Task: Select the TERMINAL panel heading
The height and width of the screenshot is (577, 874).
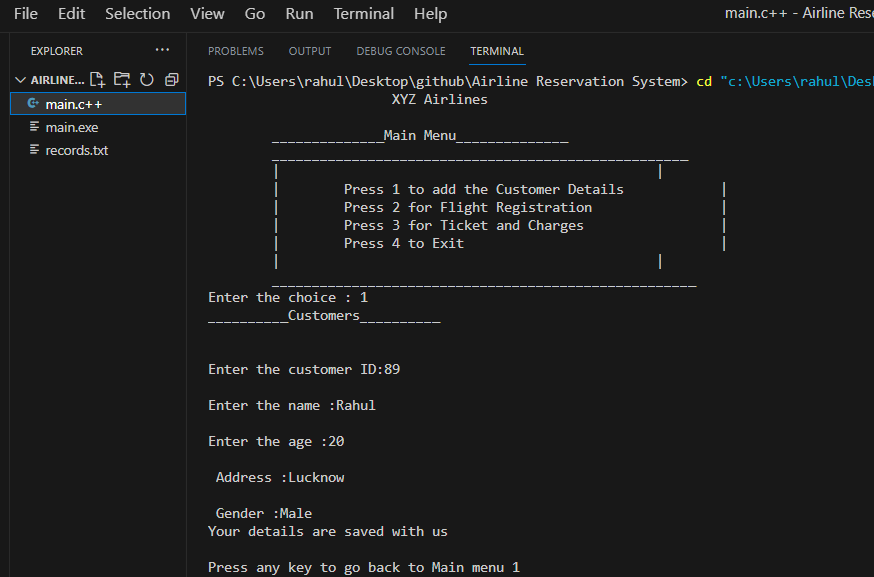Action: pyautogui.click(x=496, y=51)
